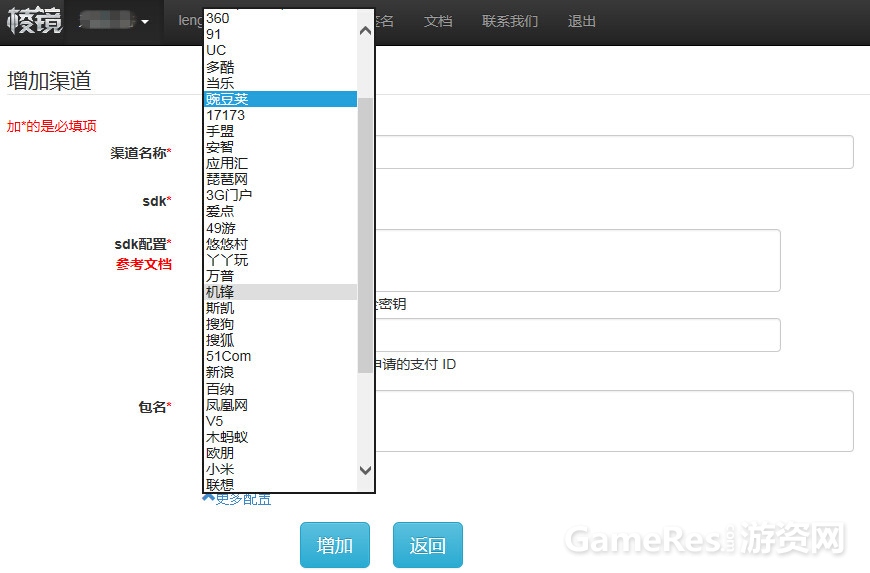The height and width of the screenshot is (573, 870).
Task: Select 应用汇 option
Action: (x=281, y=163)
